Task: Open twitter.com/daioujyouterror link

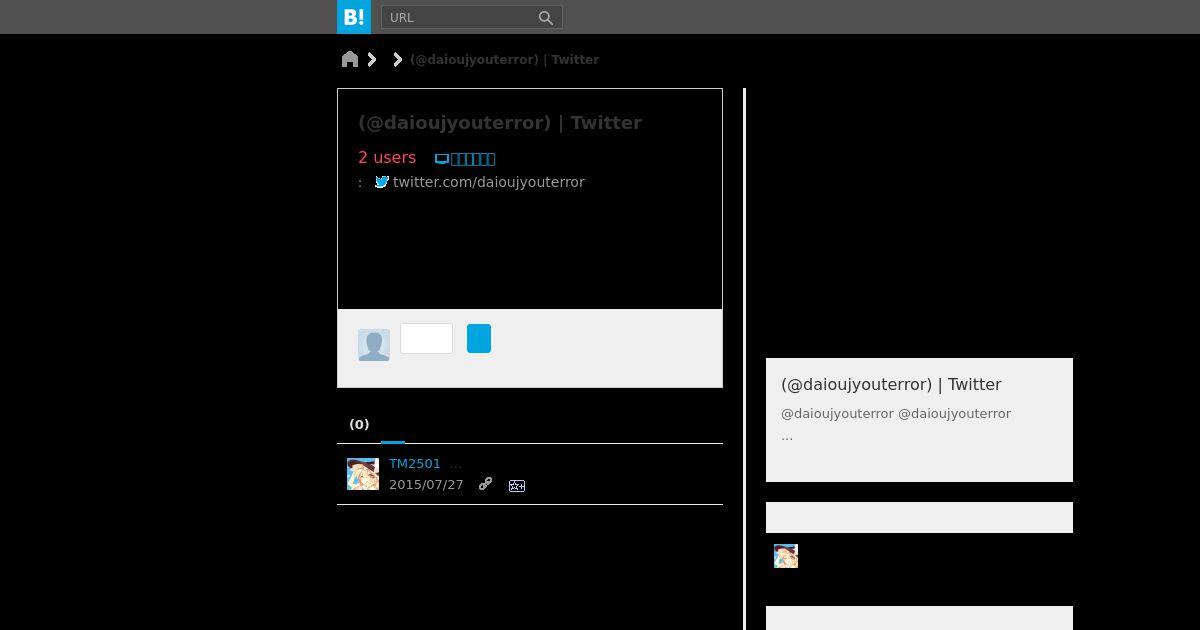Action: (x=489, y=182)
